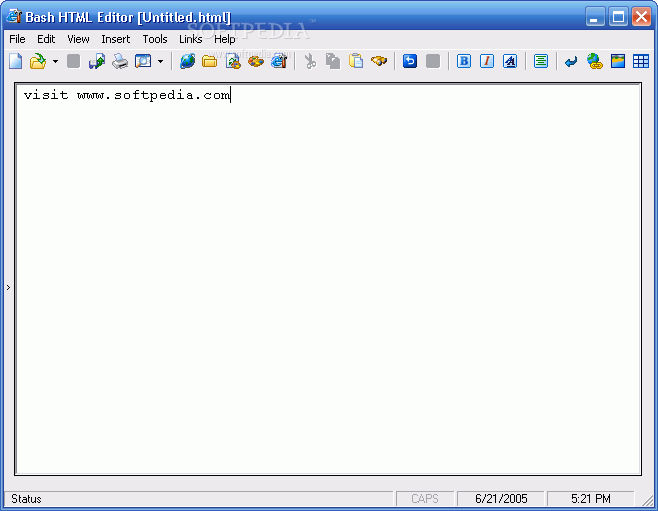Click the date 6/21/2005 in status bar

tap(501, 499)
